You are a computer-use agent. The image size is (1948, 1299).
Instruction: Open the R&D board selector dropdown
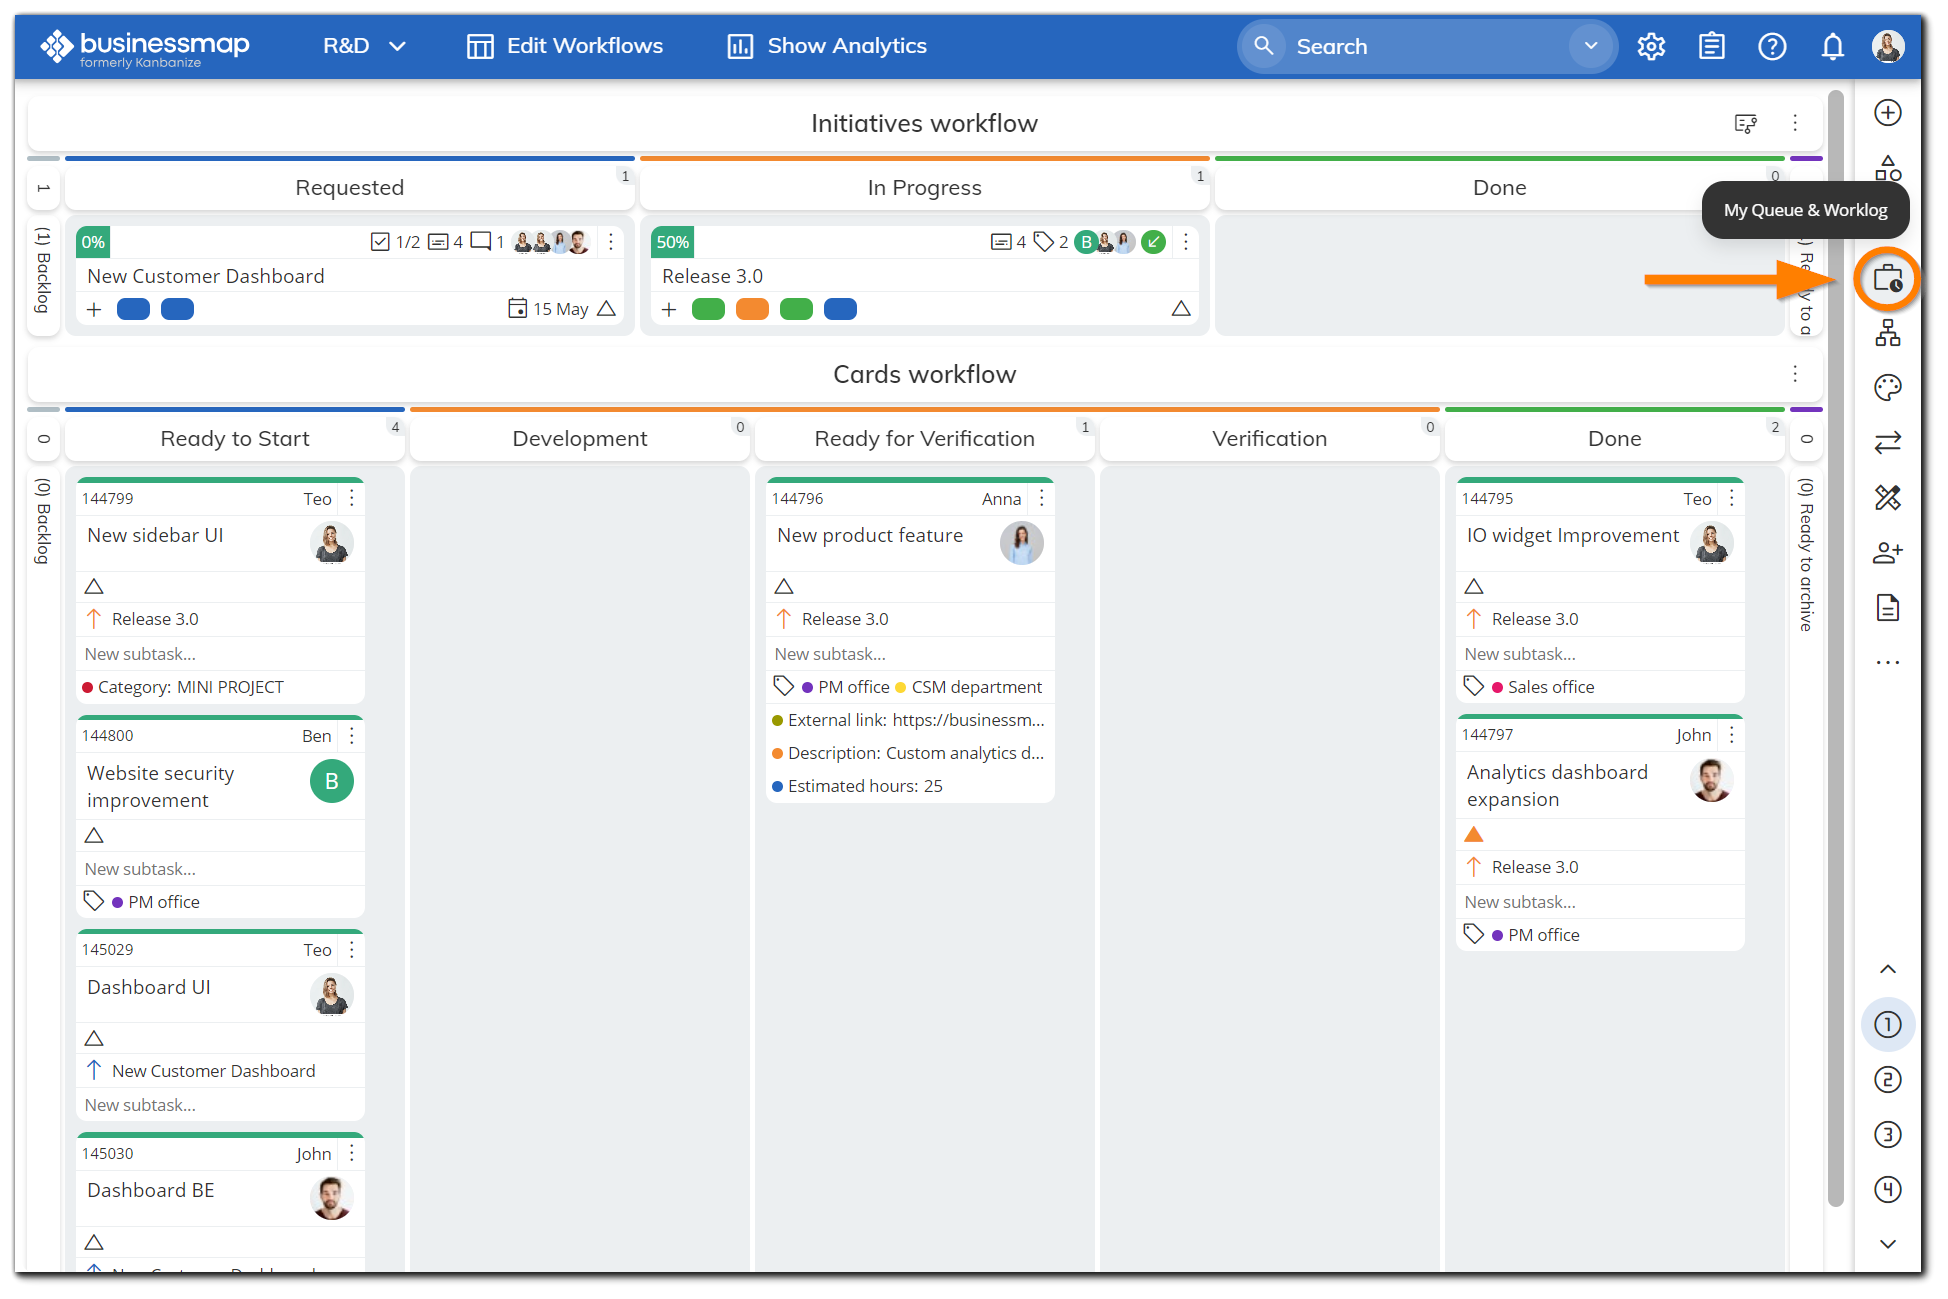[363, 46]
